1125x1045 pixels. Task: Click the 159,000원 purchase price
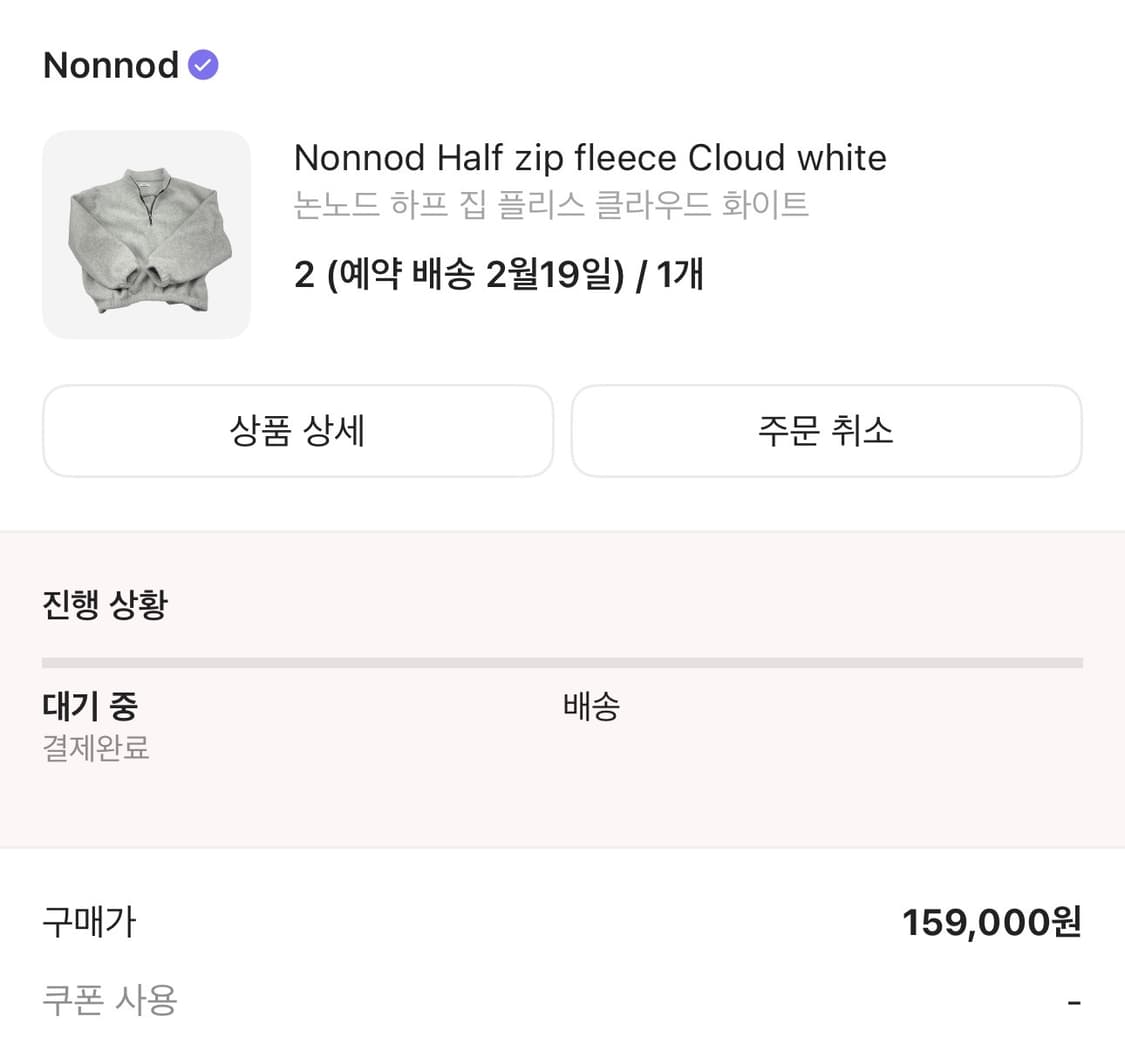(x=992, y=922)
